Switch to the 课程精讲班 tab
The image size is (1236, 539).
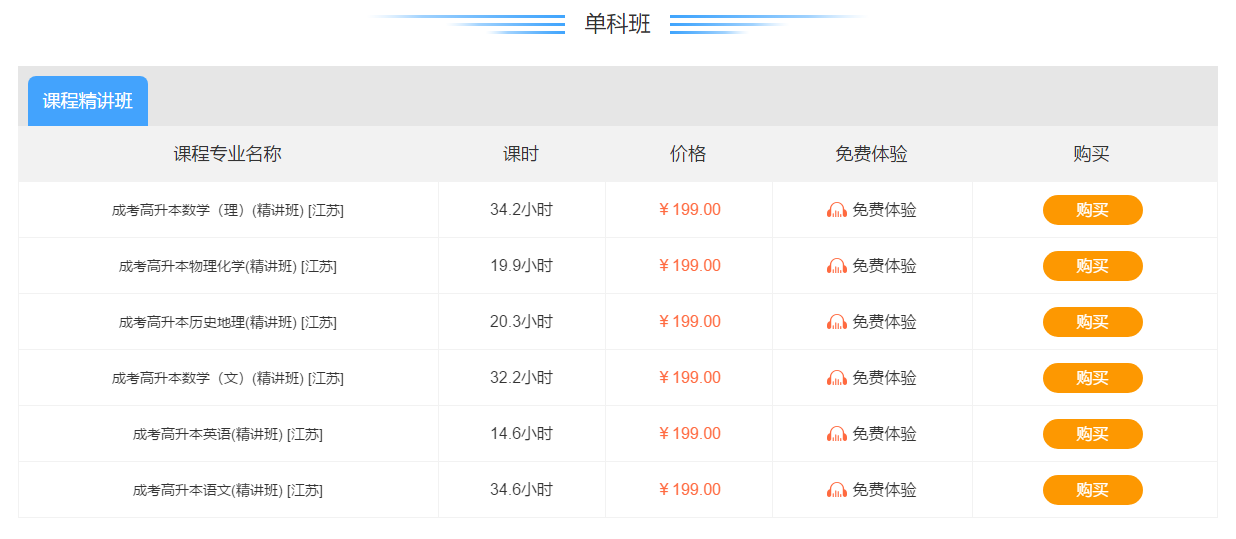88,101
